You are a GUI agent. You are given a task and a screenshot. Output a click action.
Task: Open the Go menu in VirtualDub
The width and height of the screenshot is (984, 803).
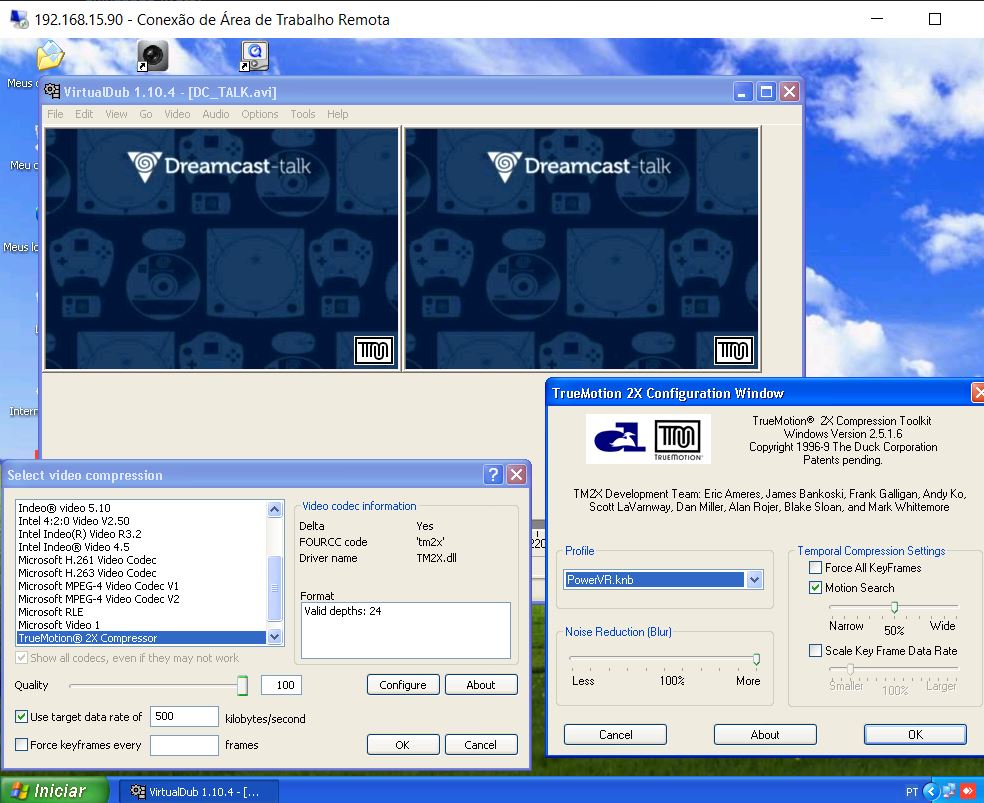146,114
